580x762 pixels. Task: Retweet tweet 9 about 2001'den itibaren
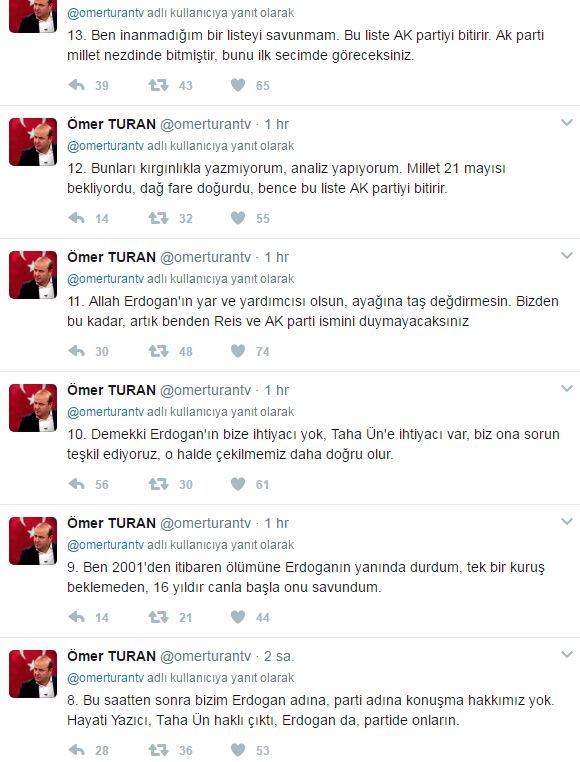coord(158,617)
